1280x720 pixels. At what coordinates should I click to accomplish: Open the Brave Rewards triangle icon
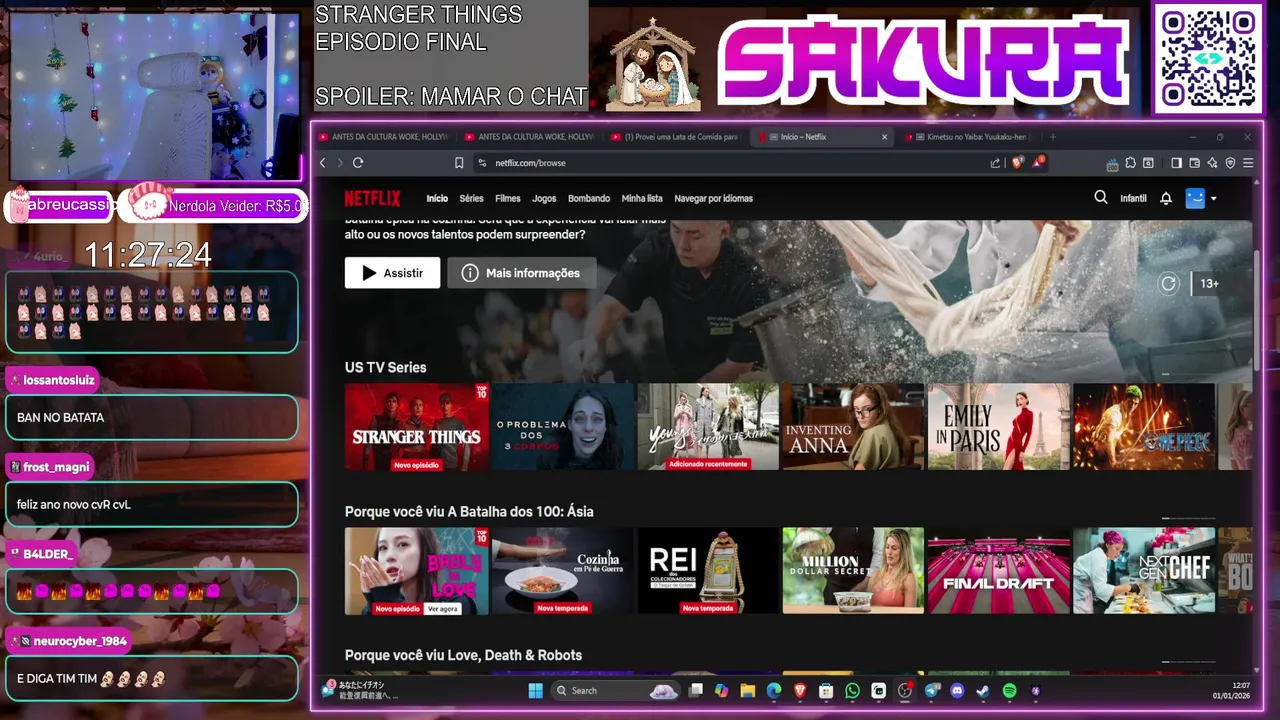[1038, 162]
